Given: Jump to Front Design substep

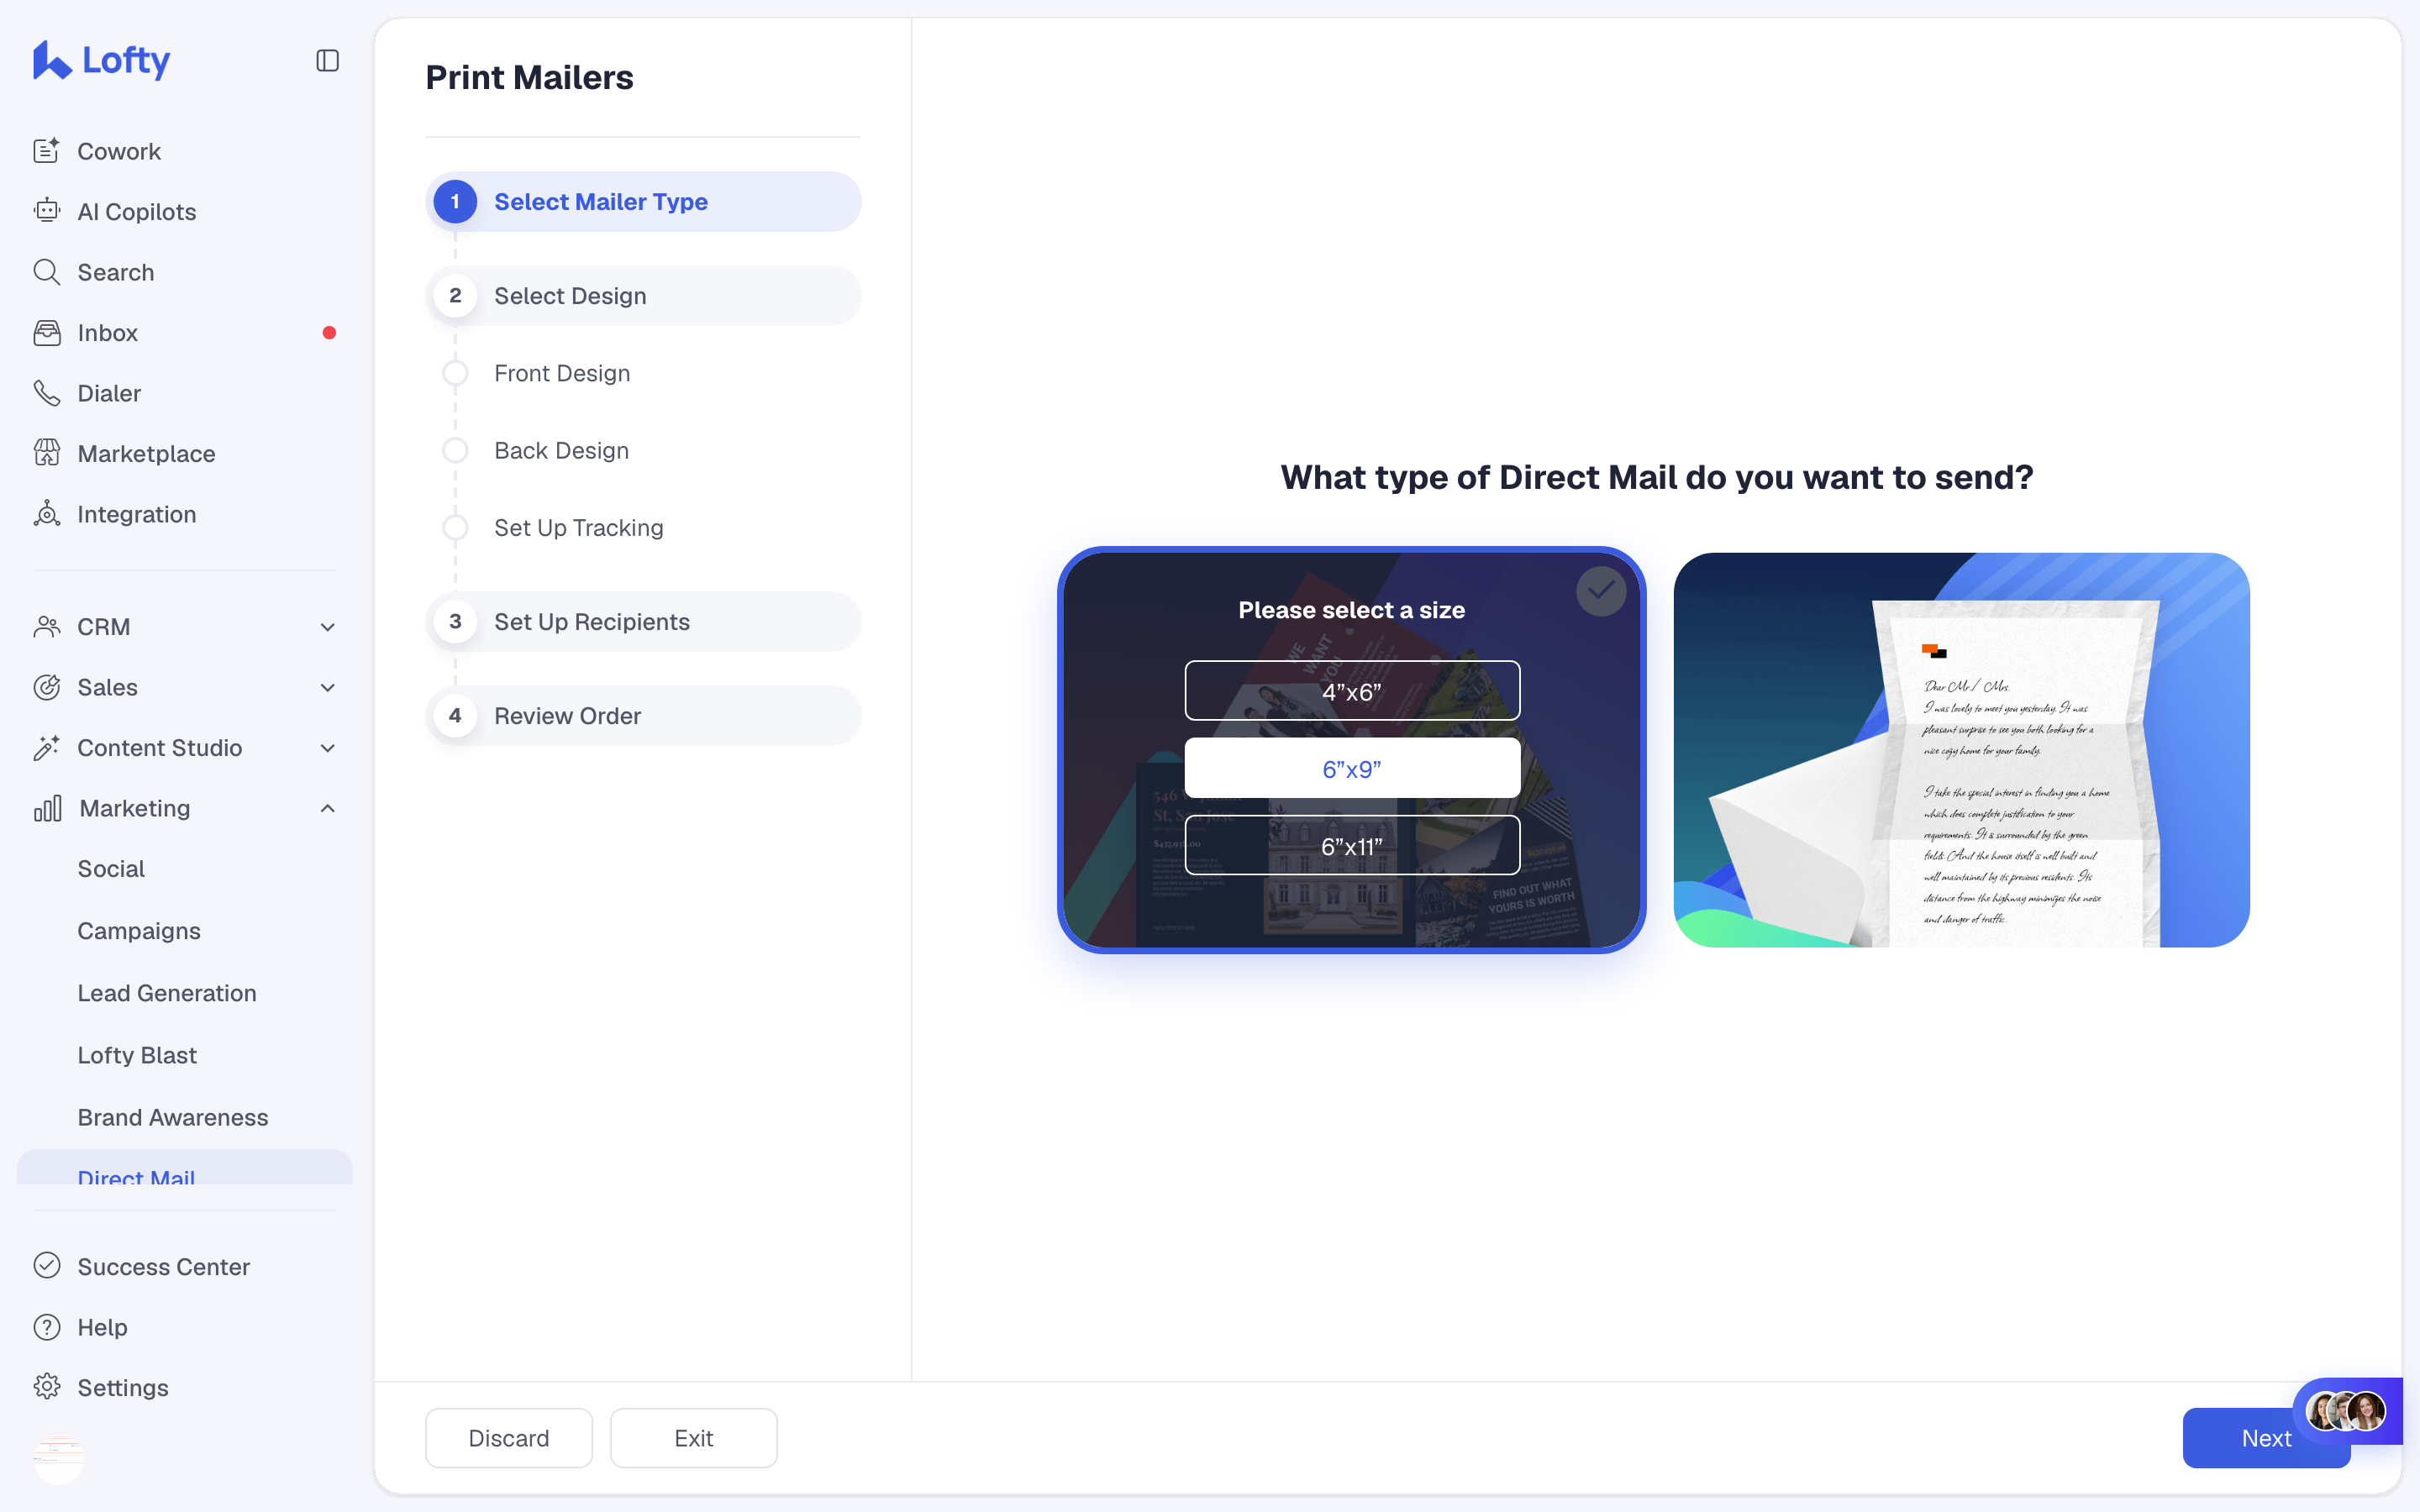Looking at the screenshot, I should tap(562, 373).
